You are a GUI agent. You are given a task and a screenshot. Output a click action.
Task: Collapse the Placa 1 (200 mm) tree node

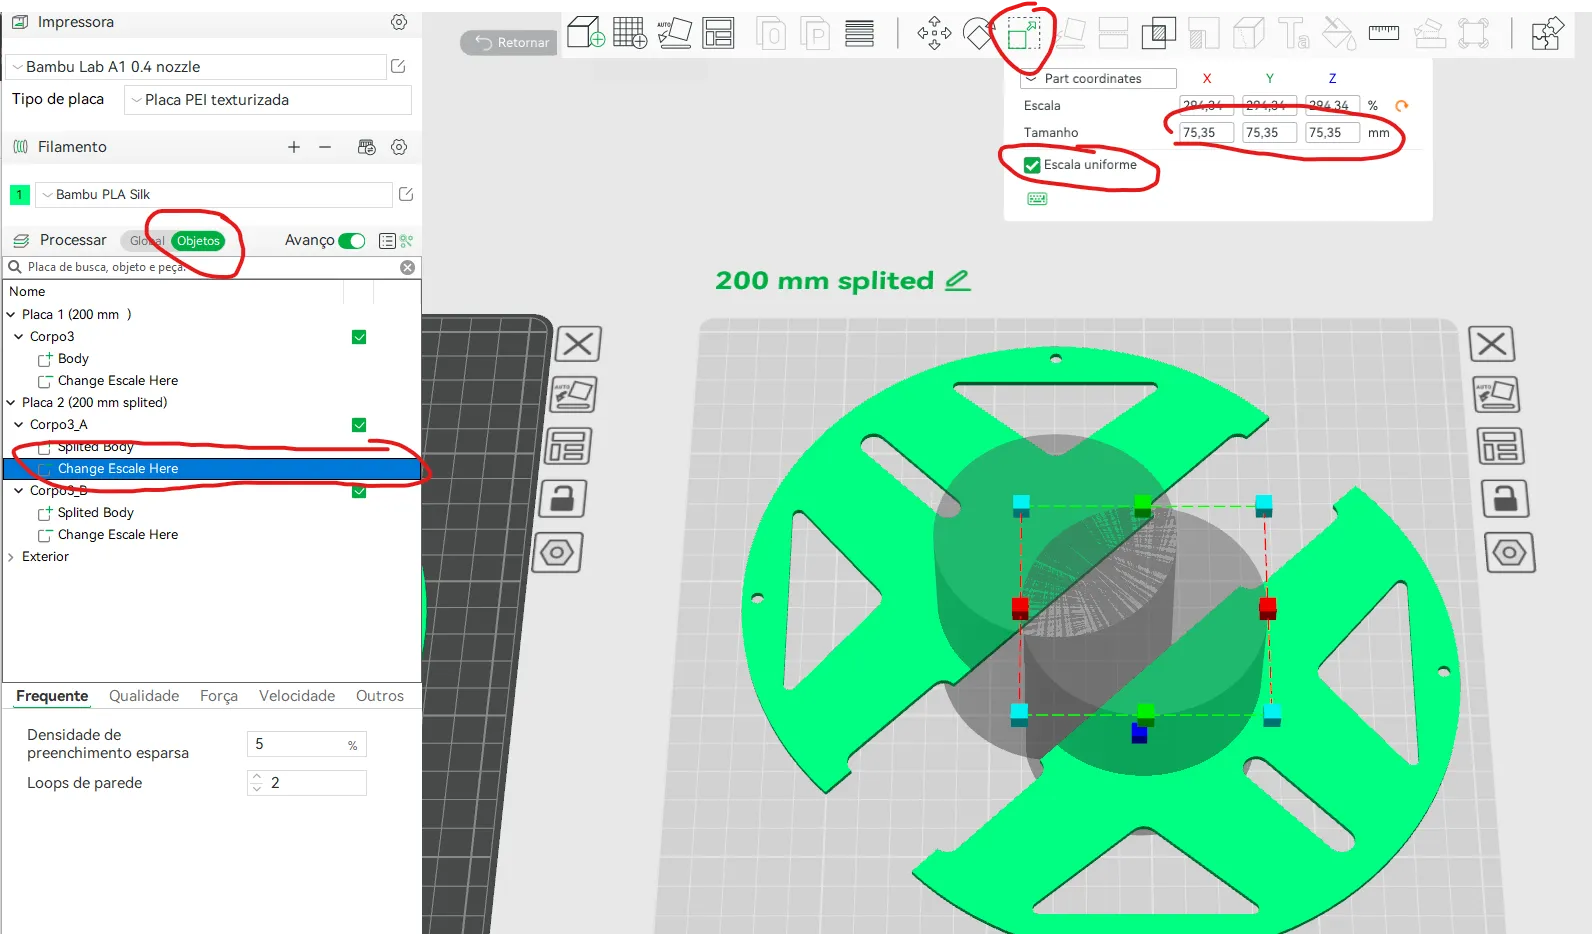coord(11,315)
